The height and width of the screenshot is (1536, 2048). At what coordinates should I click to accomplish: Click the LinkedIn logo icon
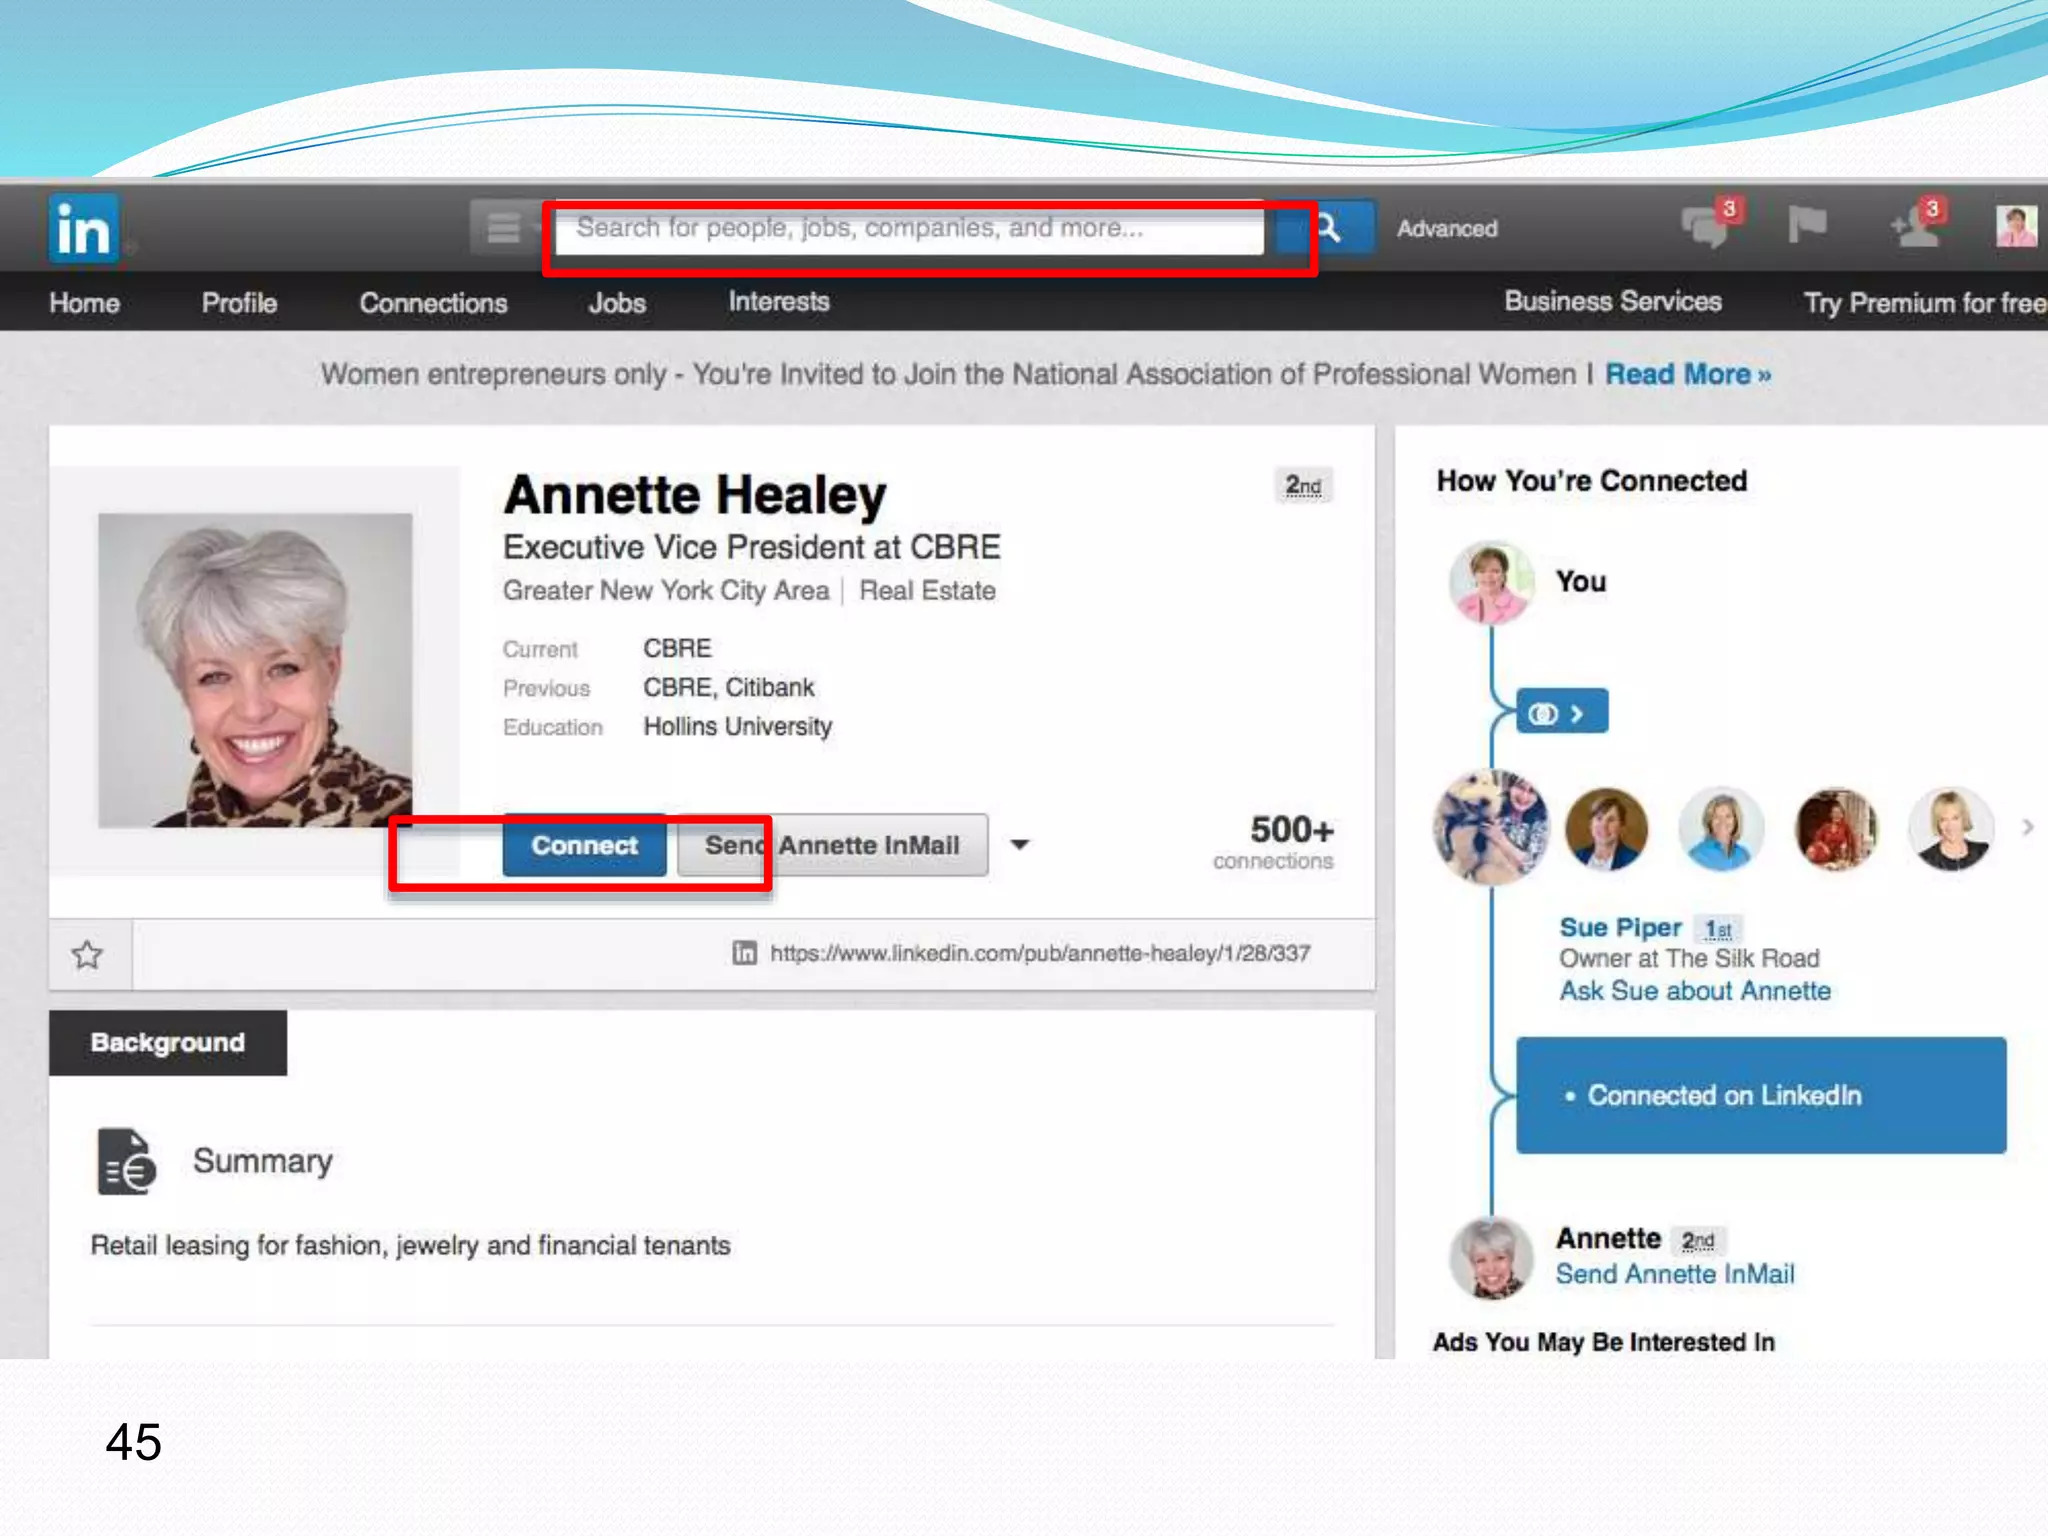(83, 229)
